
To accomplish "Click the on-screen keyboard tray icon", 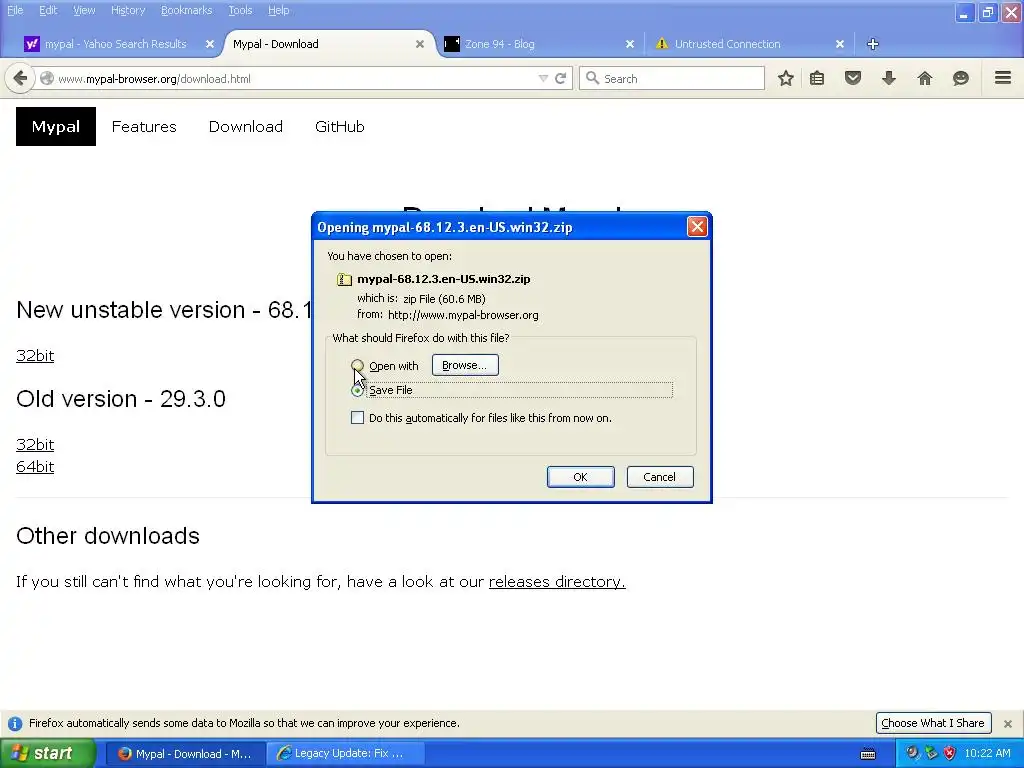I will pos(868,754).
